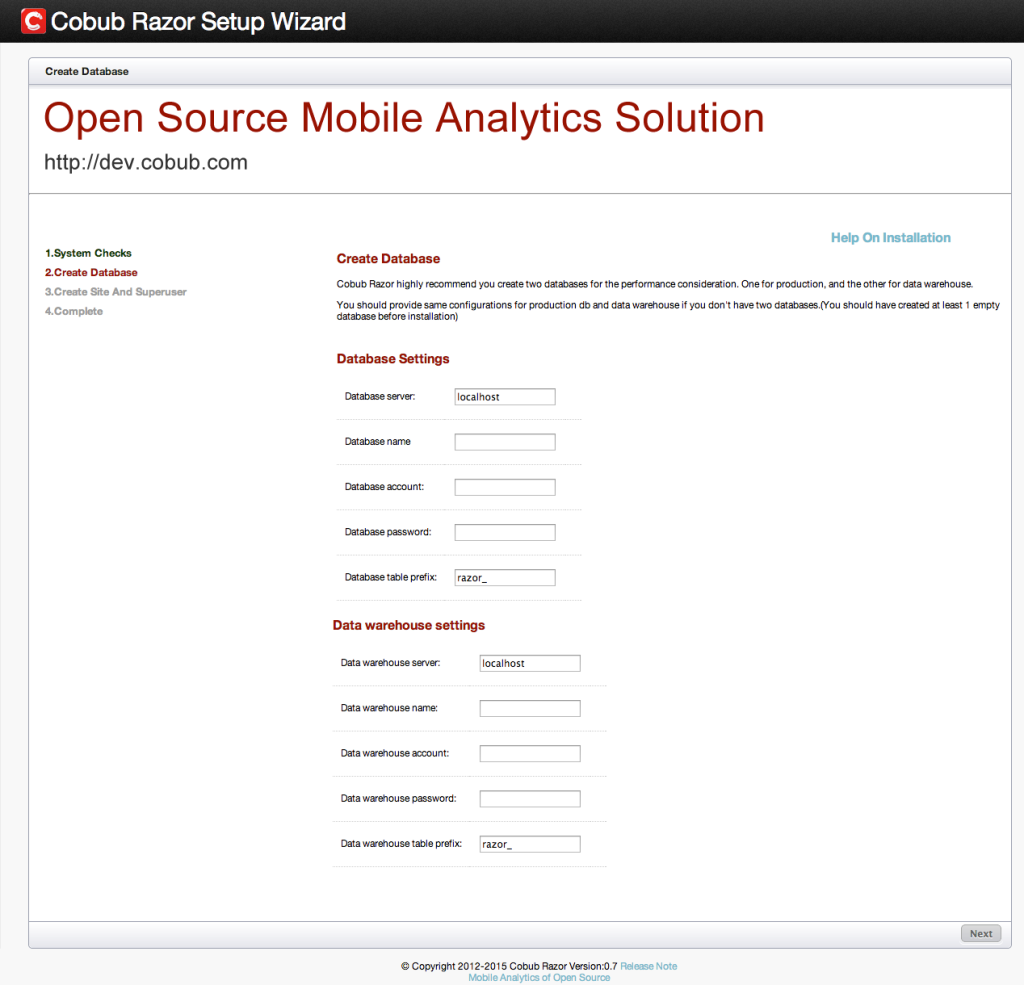This screenshot has width=1024, height=985.
Task: Click the Next button
Action: click(x=980, y=933)
